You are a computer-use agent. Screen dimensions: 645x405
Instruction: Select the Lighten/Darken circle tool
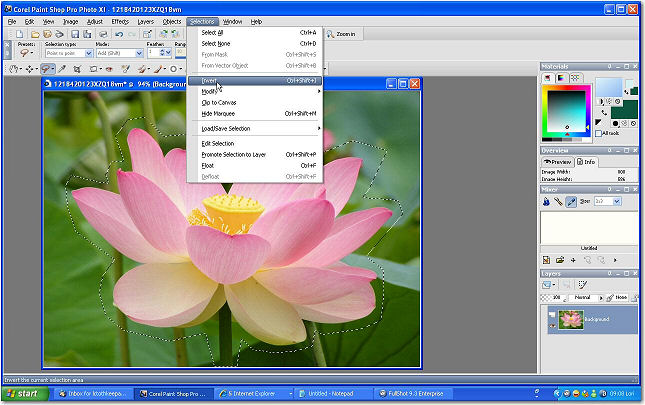(174, 69)
